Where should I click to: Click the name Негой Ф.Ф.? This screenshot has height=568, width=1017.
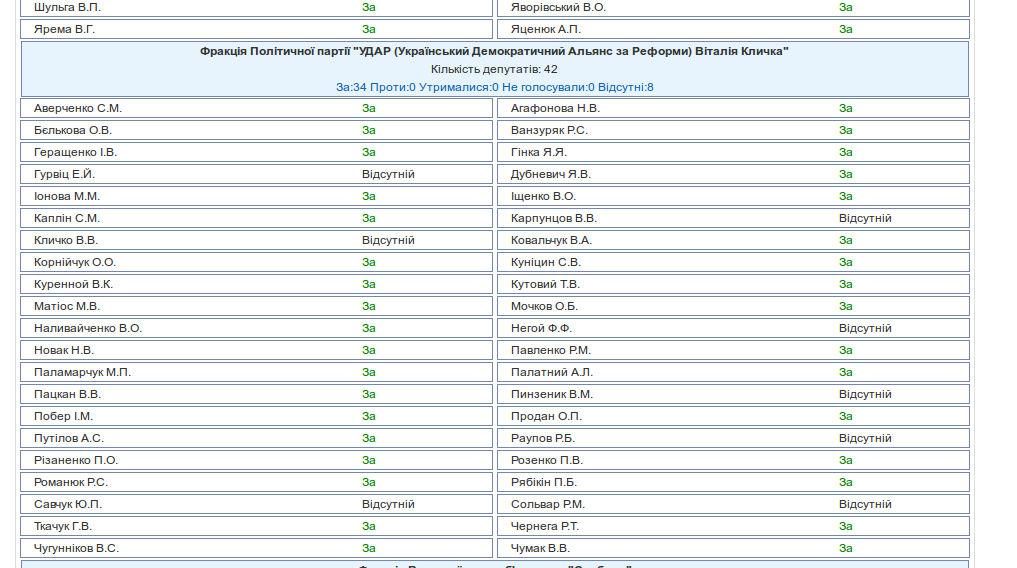pos(541,329)
